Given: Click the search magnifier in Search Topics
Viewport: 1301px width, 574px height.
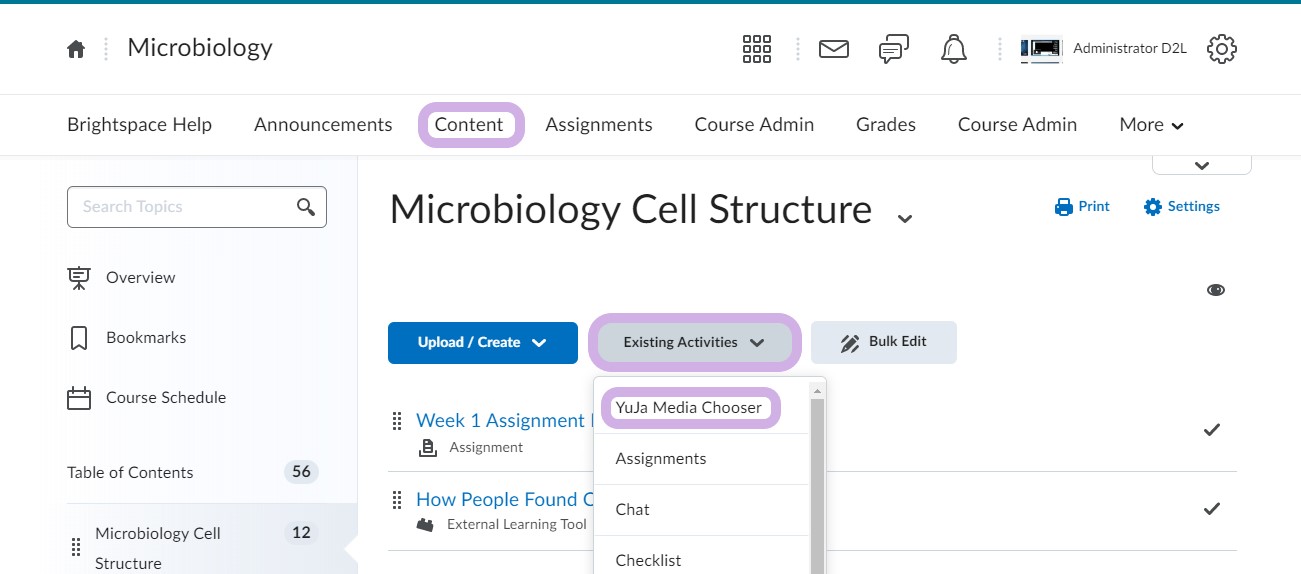Looking at the screenshot, I should (306, 207).
